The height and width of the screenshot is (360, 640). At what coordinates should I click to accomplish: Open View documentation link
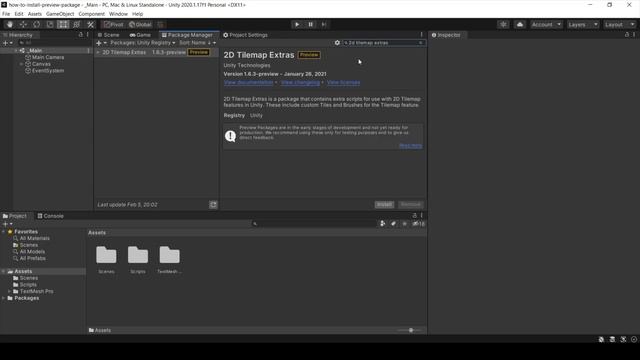[x=249, y=82]
